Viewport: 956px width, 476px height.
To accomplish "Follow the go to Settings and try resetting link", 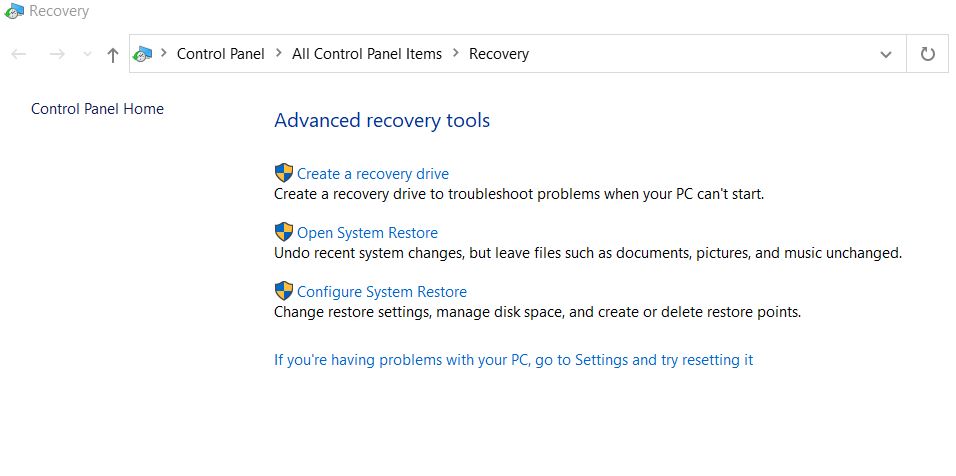I will [513, 360].
